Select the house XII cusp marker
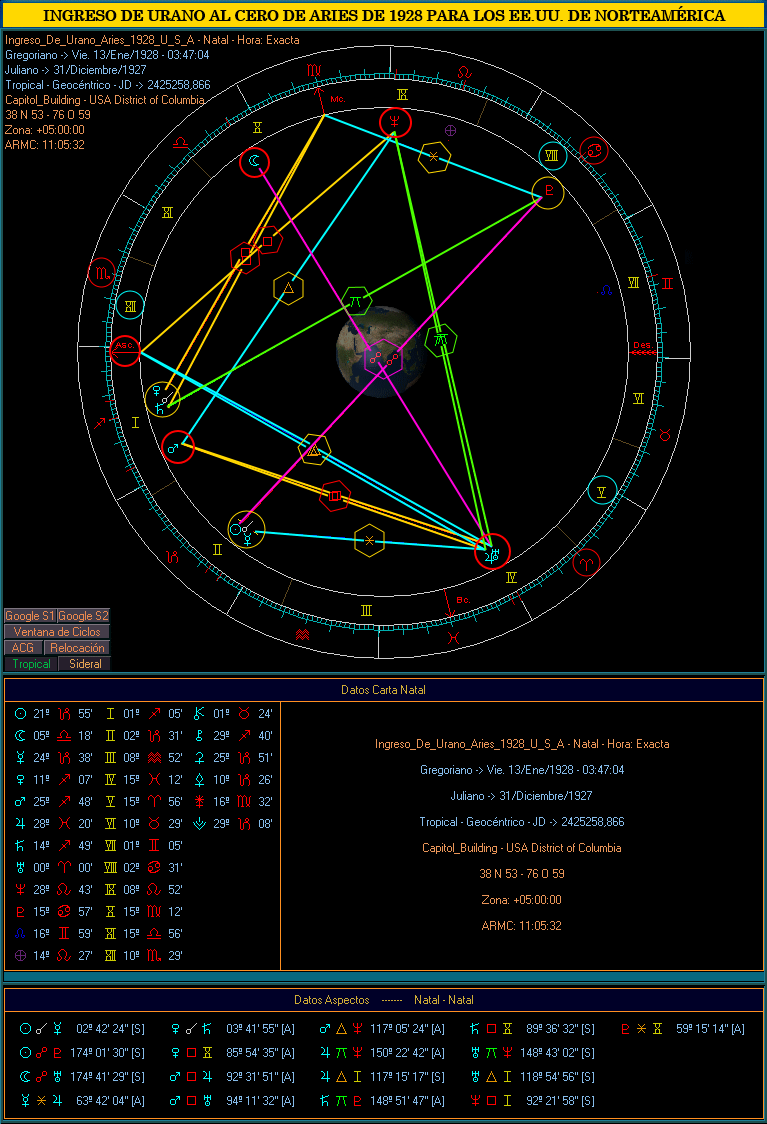This screenshot has height=1124, width=767. pos(130,306)
